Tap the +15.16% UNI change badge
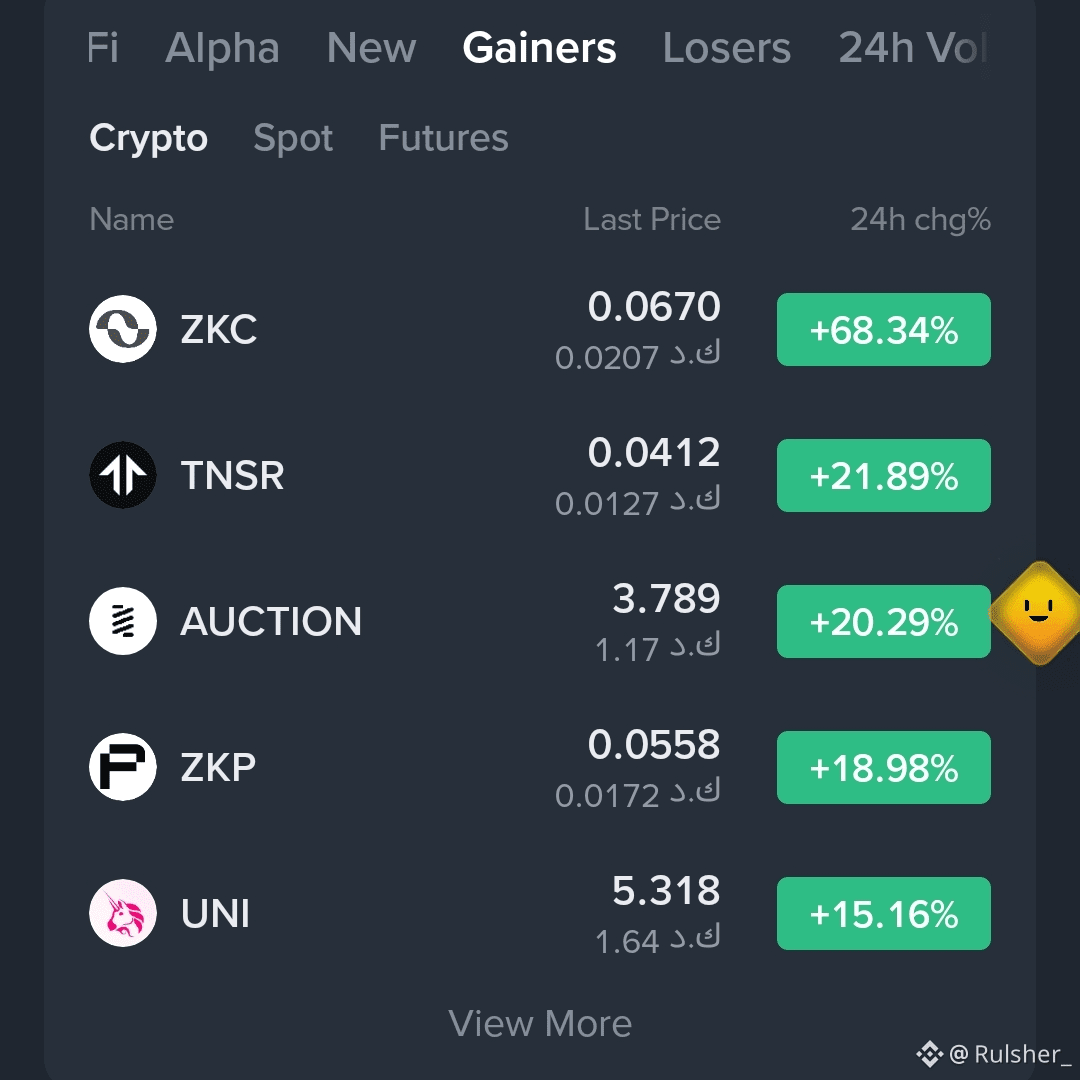Screen dimensions: 1080x1080 884,913
